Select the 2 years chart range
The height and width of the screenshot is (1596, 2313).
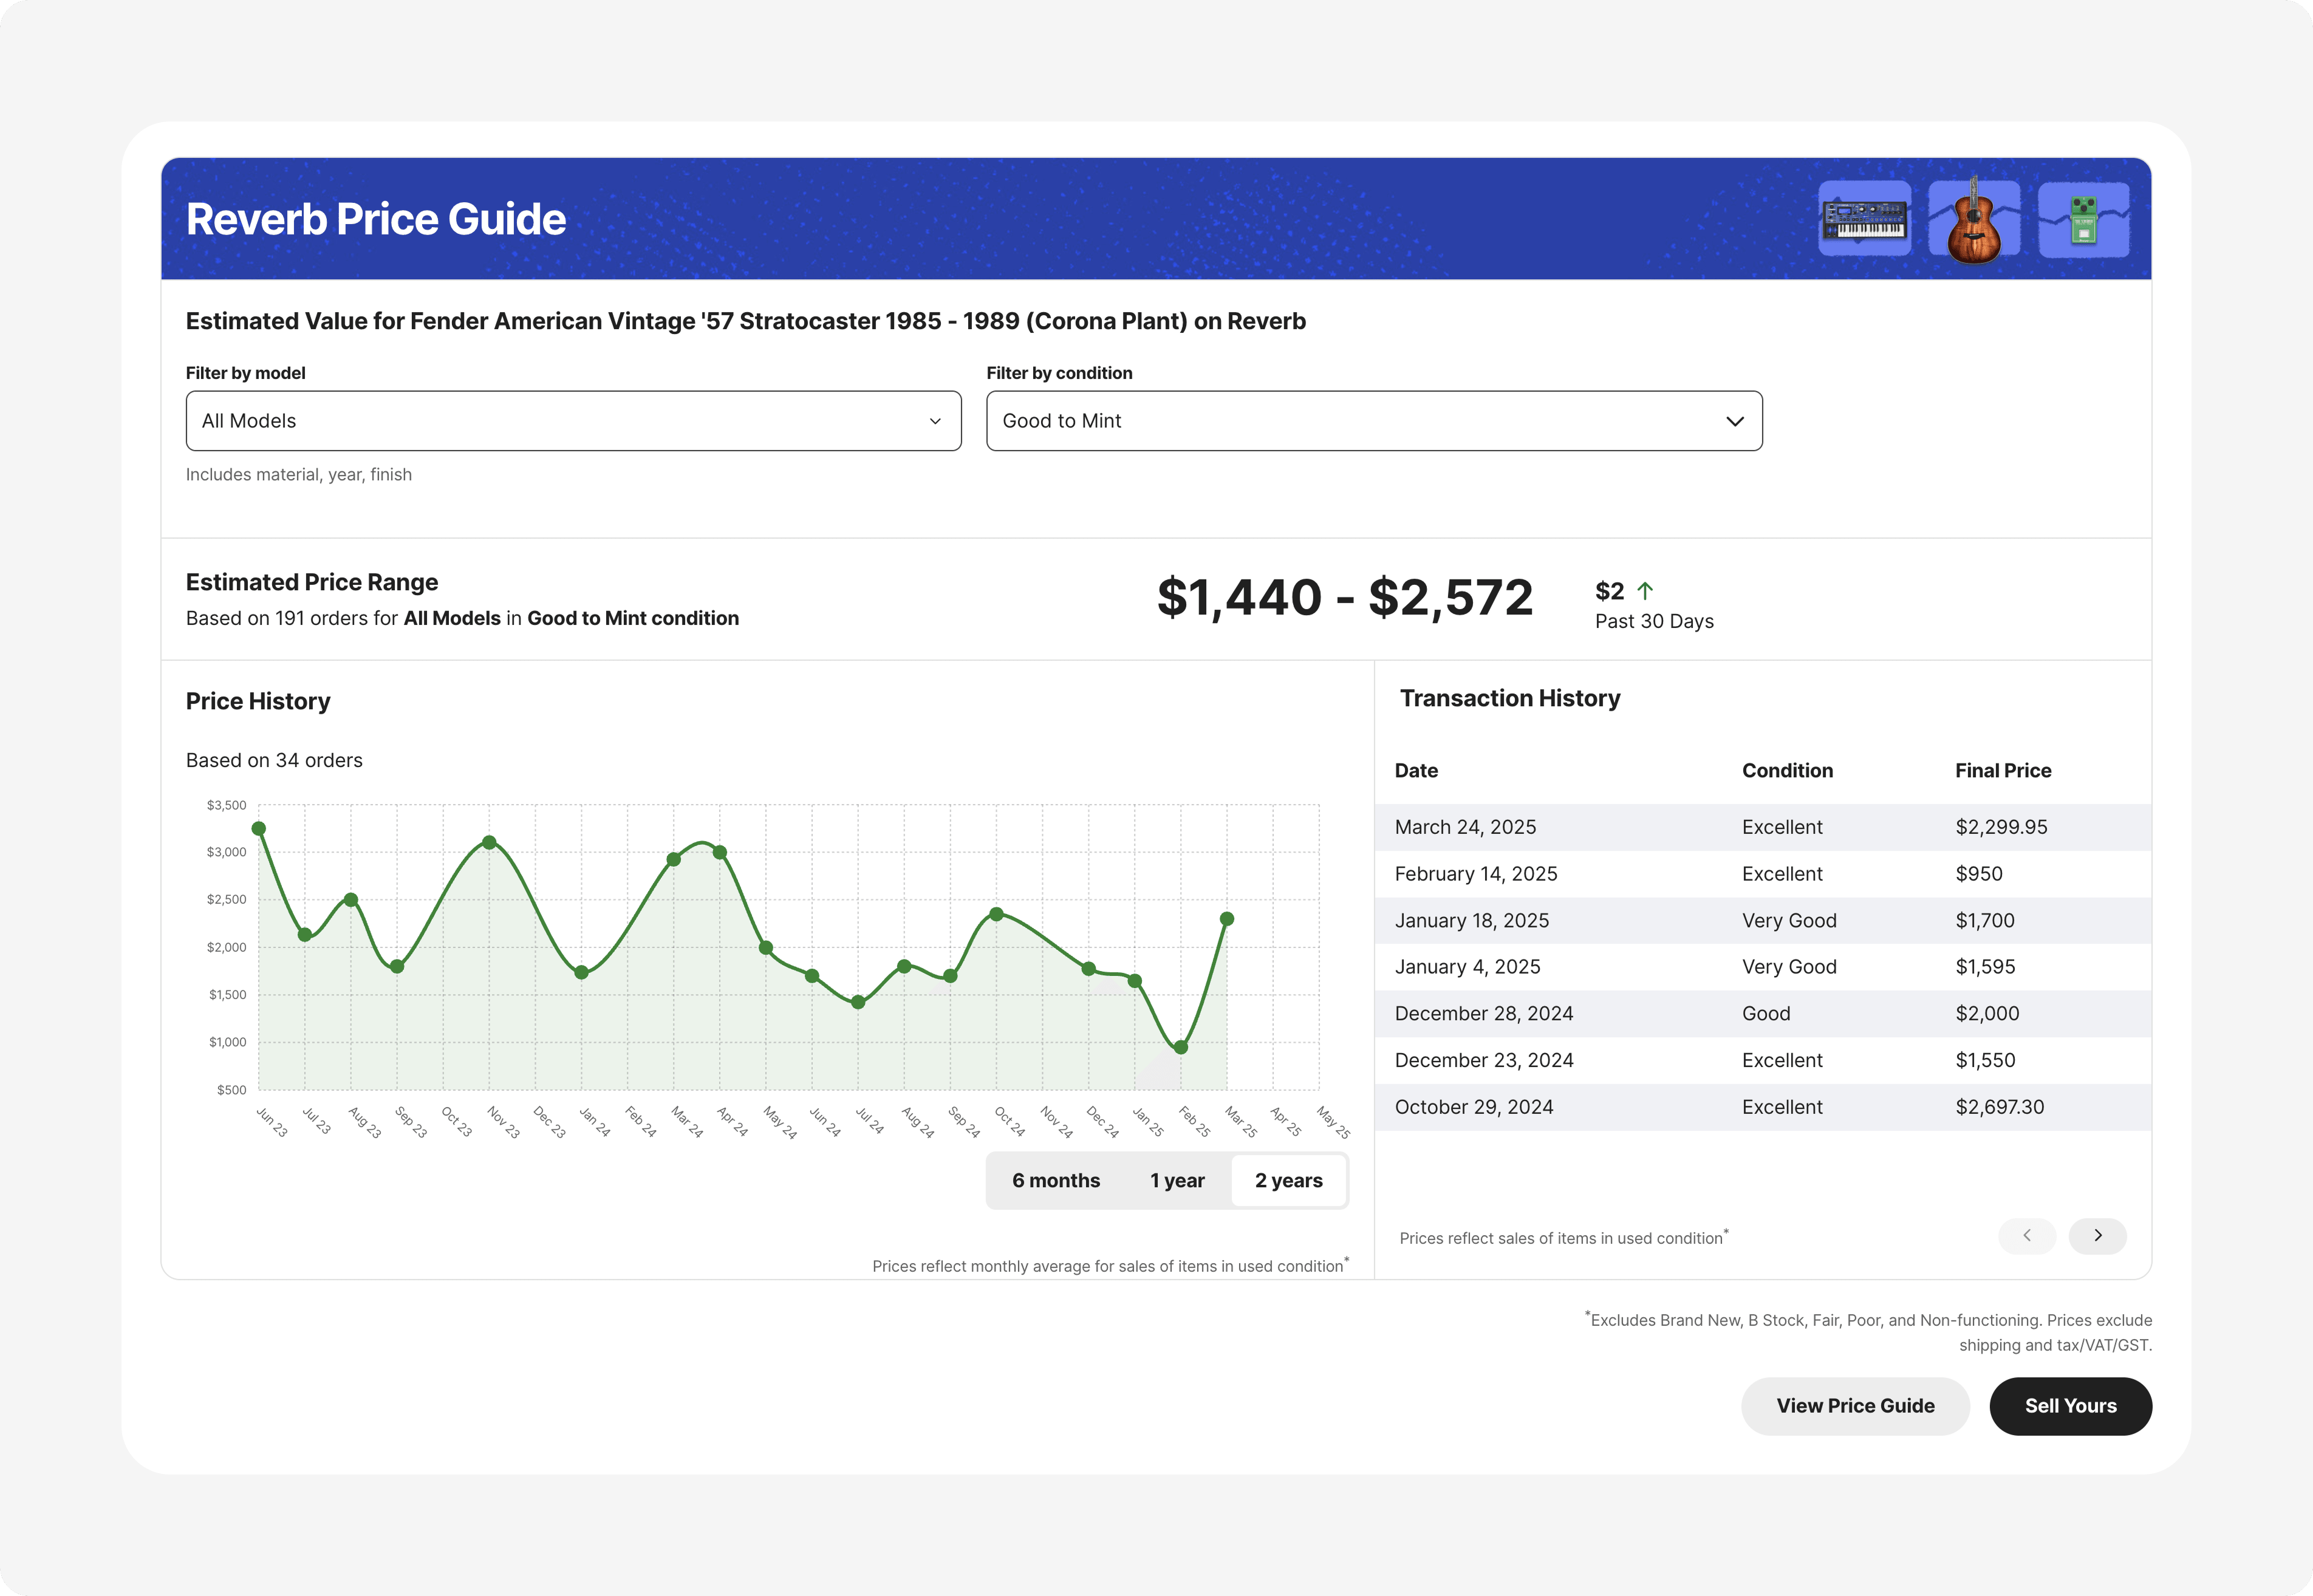pos(1288,1181)
